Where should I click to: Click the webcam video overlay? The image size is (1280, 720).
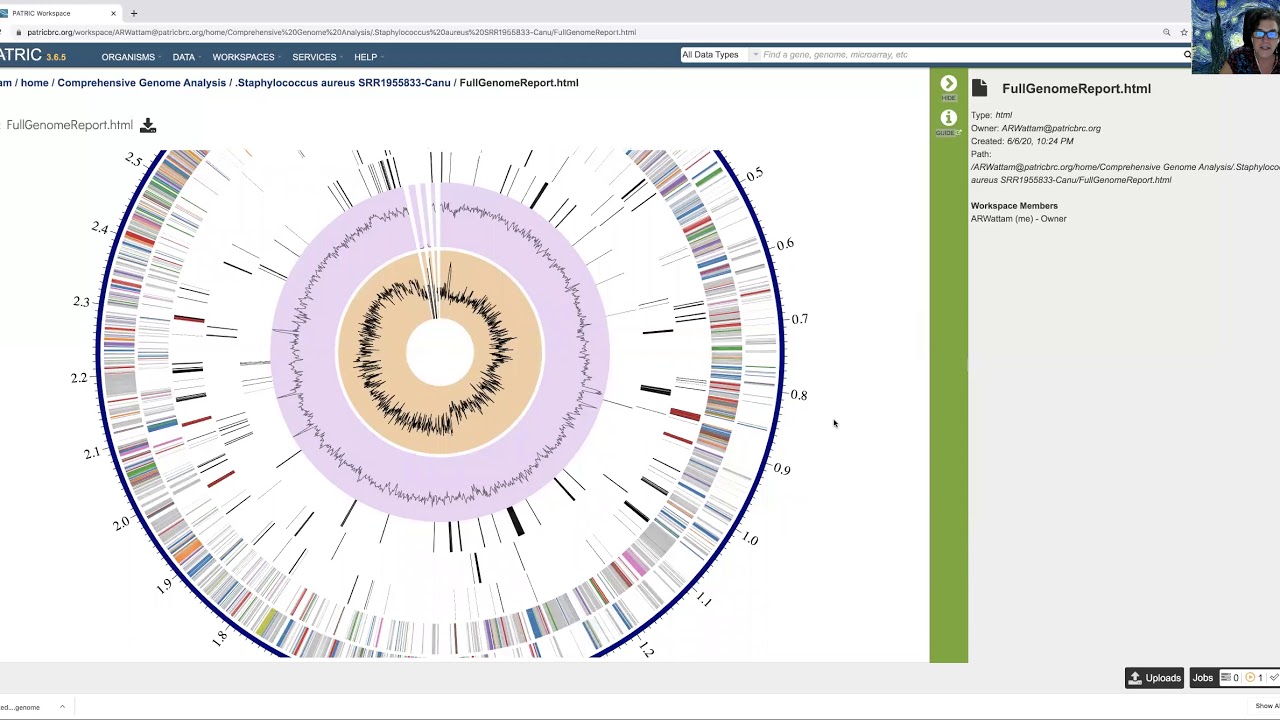click(1236, 37)
